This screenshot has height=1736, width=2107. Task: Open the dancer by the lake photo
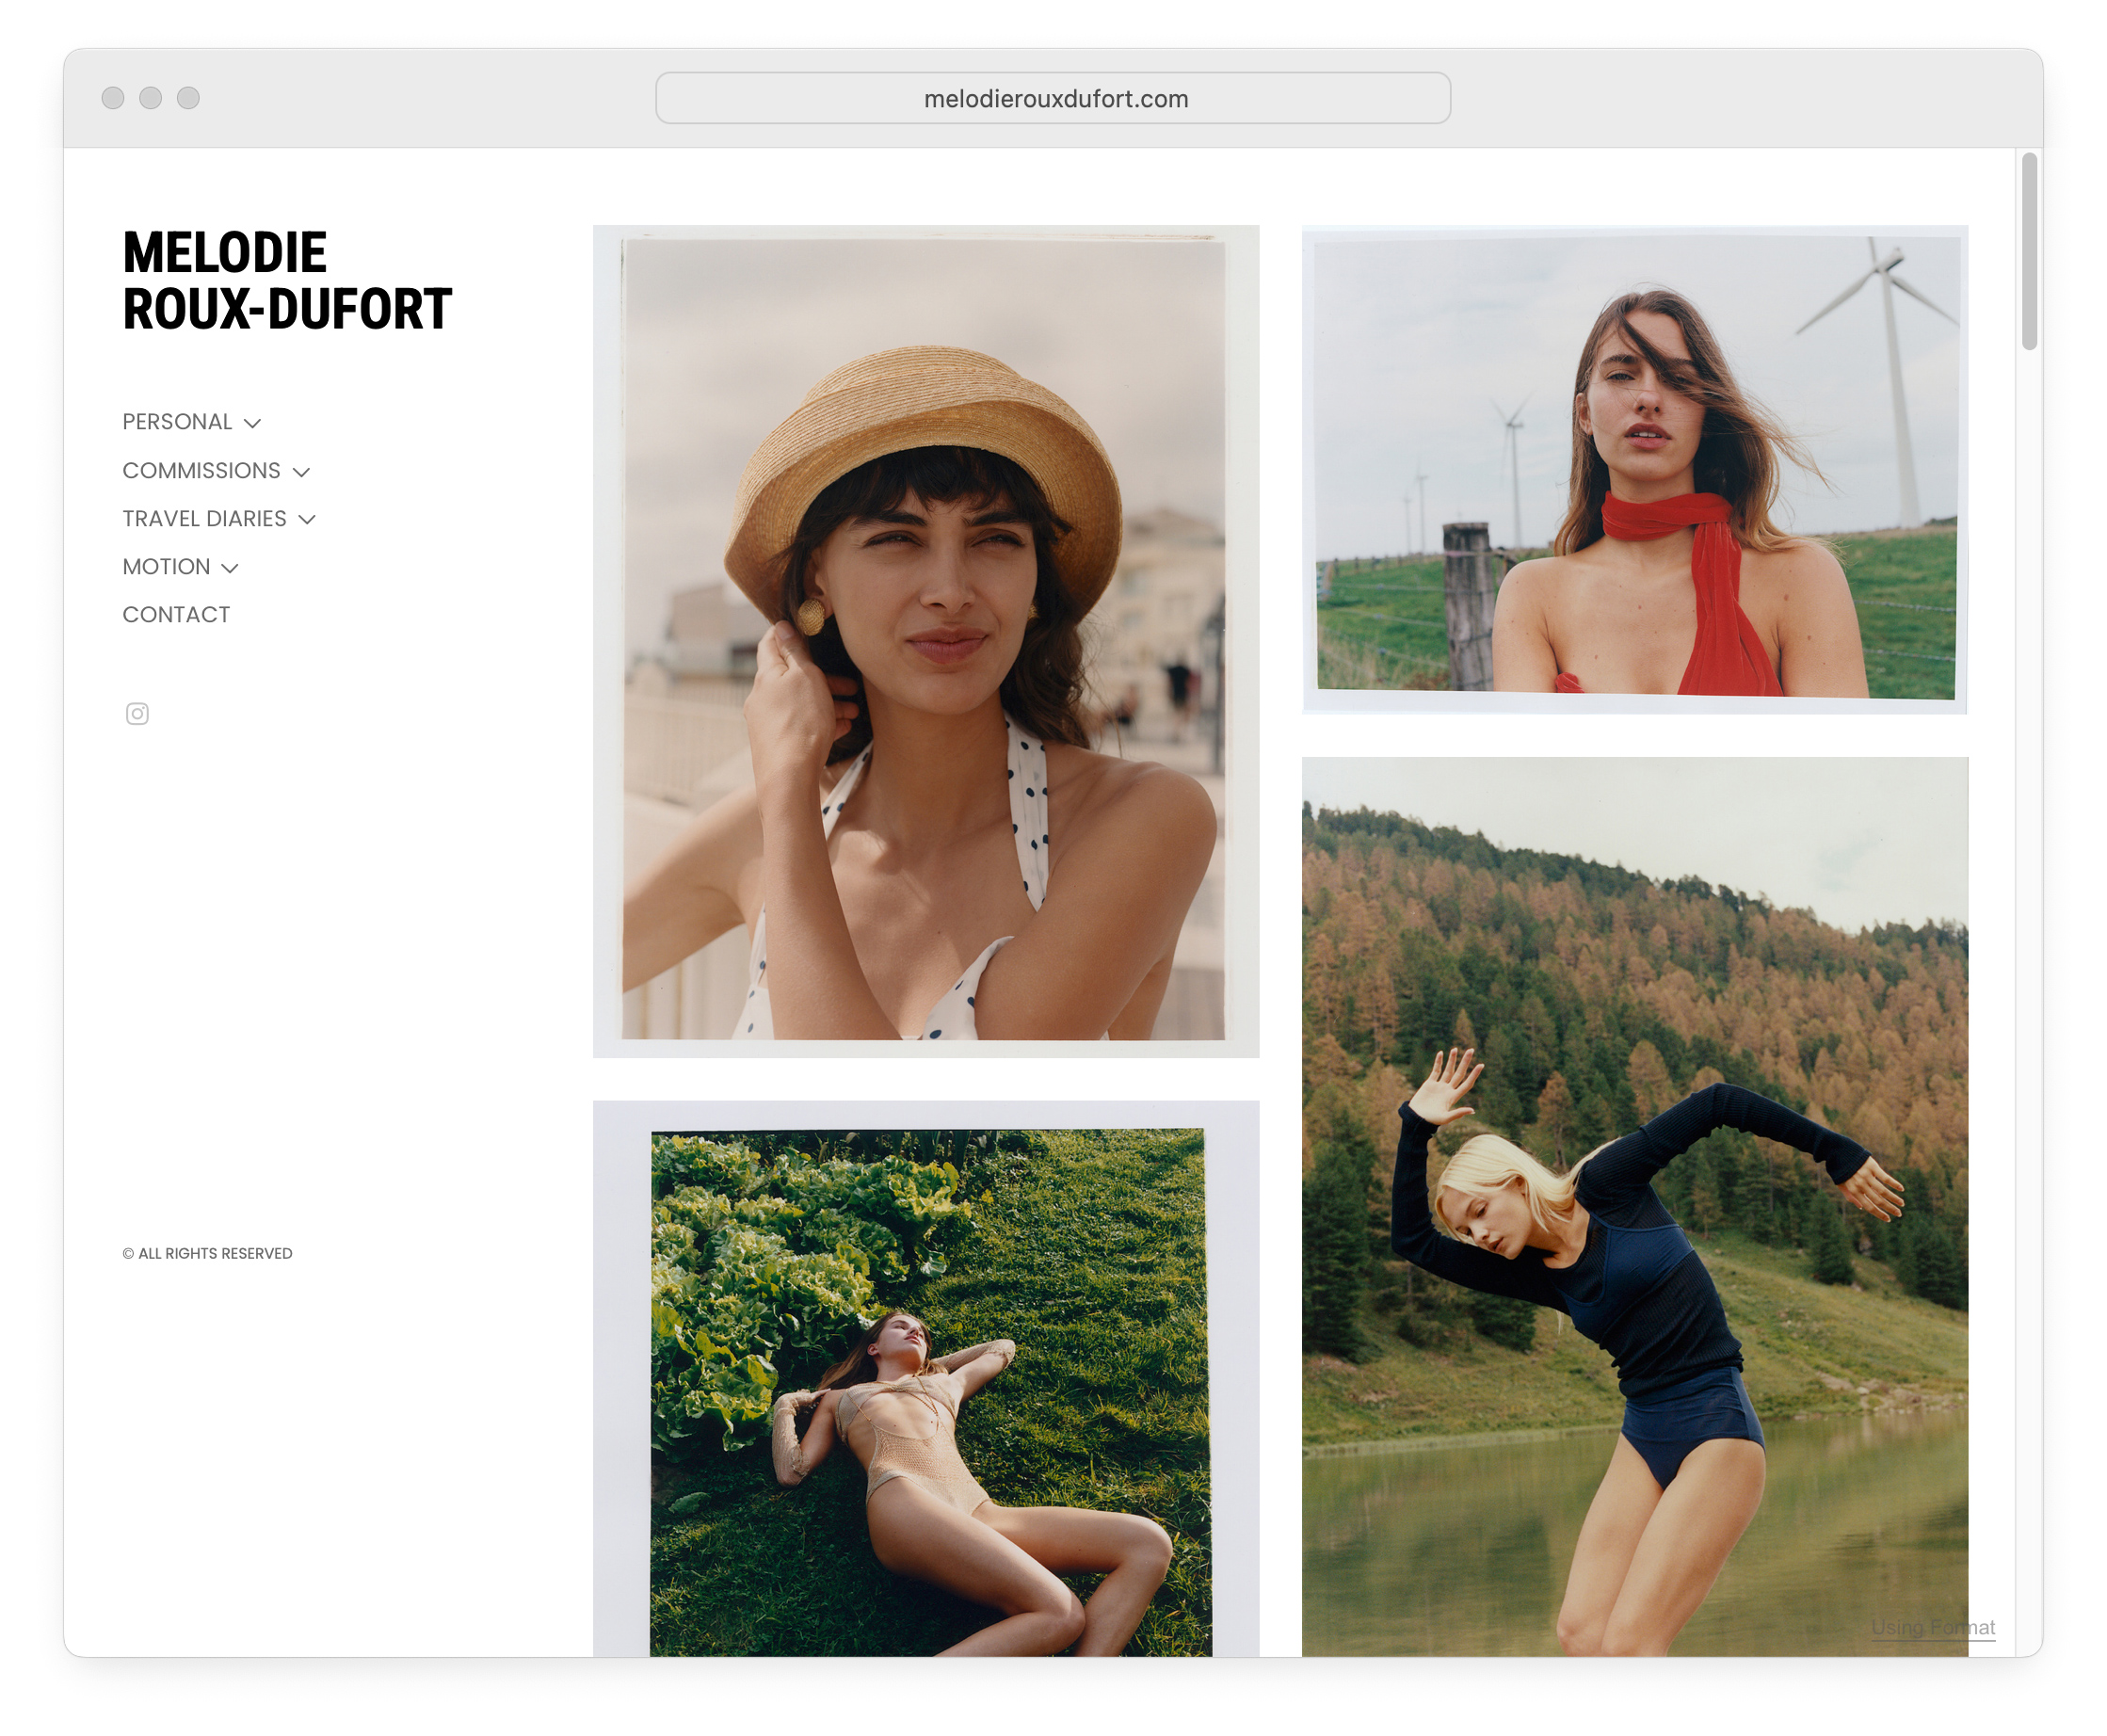1634,1205
